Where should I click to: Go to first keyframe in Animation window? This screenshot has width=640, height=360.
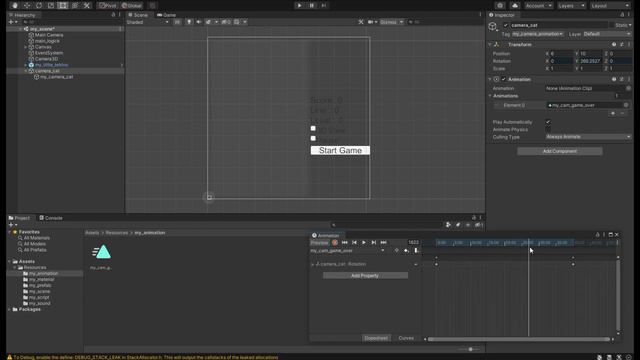click(x=344, y=242)
